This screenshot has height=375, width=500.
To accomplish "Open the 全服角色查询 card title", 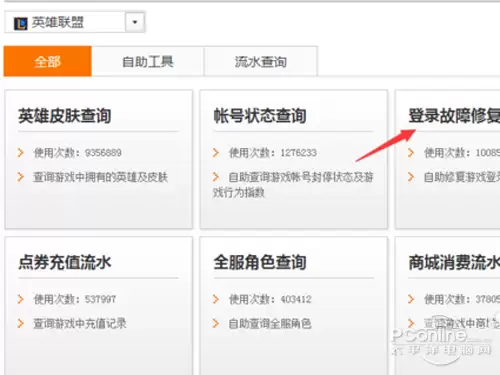I will (260, 262).
